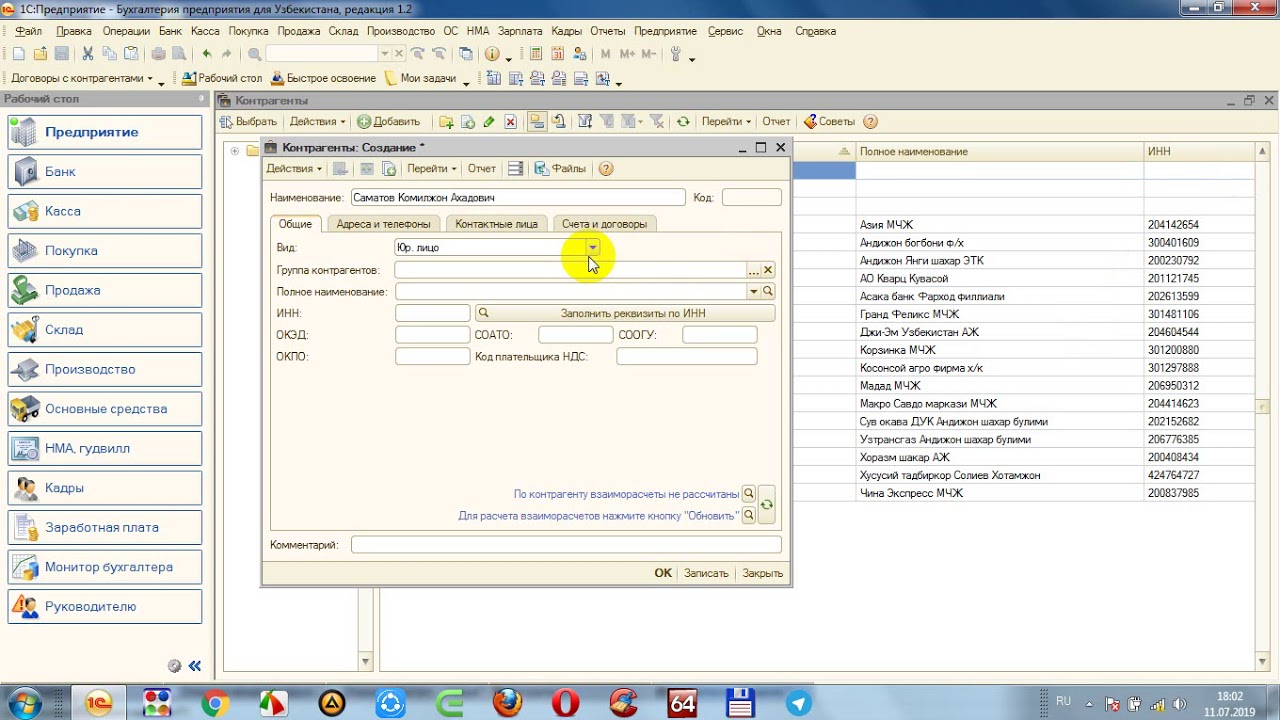The image size is (1280, 720).
Task: Click the Советы button
Action: [829, 122]
